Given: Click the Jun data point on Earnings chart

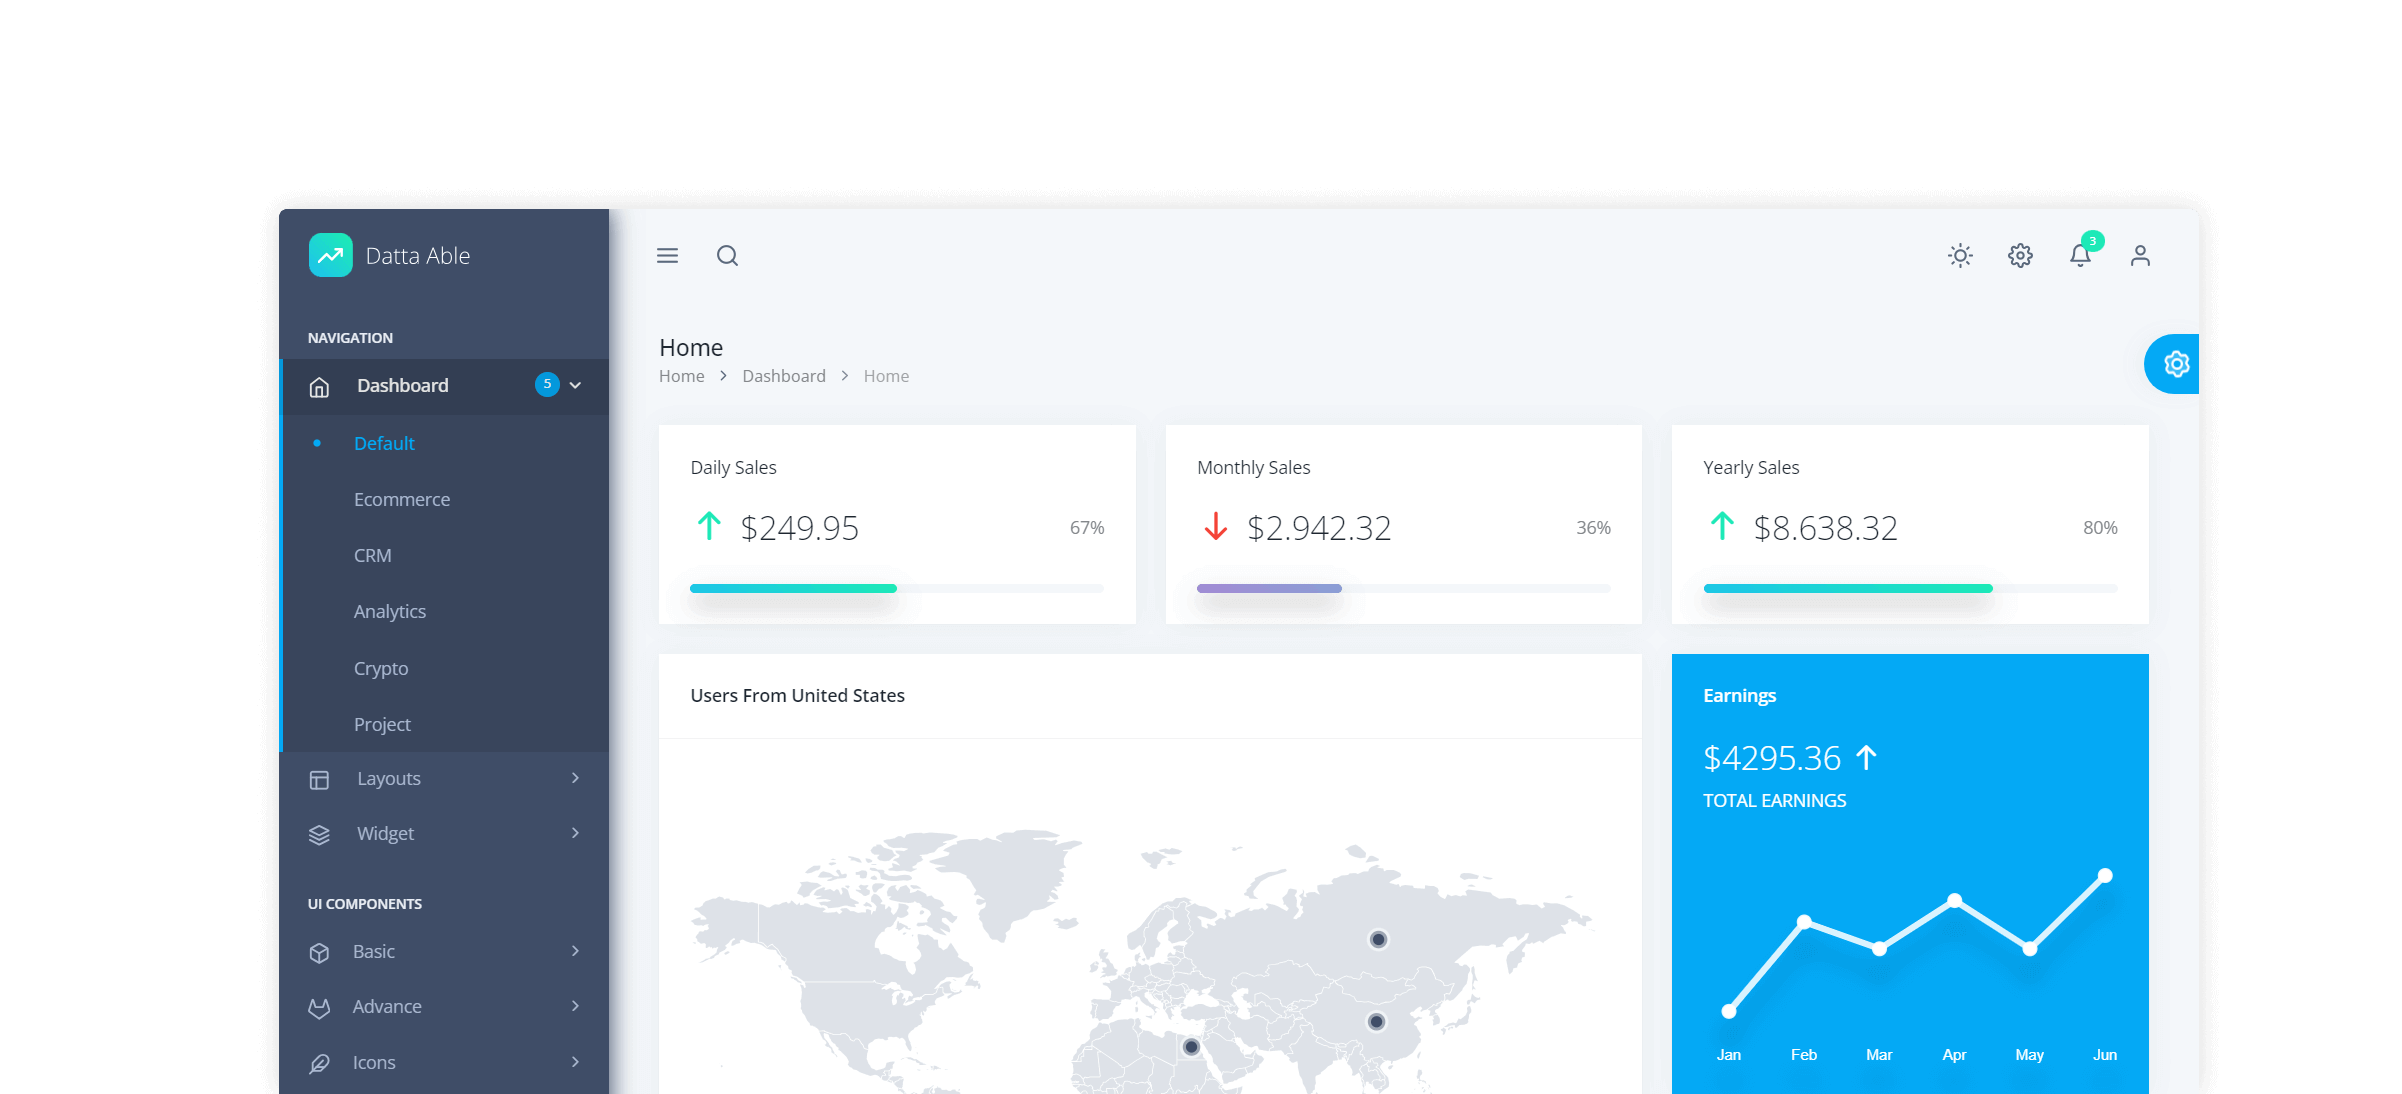Looking at the screenshot, I should 2105,877.
